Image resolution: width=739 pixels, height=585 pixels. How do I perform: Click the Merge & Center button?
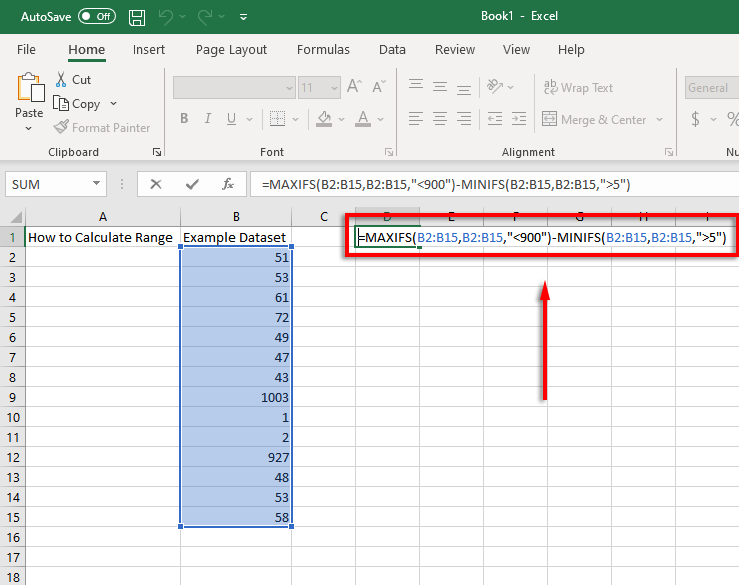click(593, 120)
